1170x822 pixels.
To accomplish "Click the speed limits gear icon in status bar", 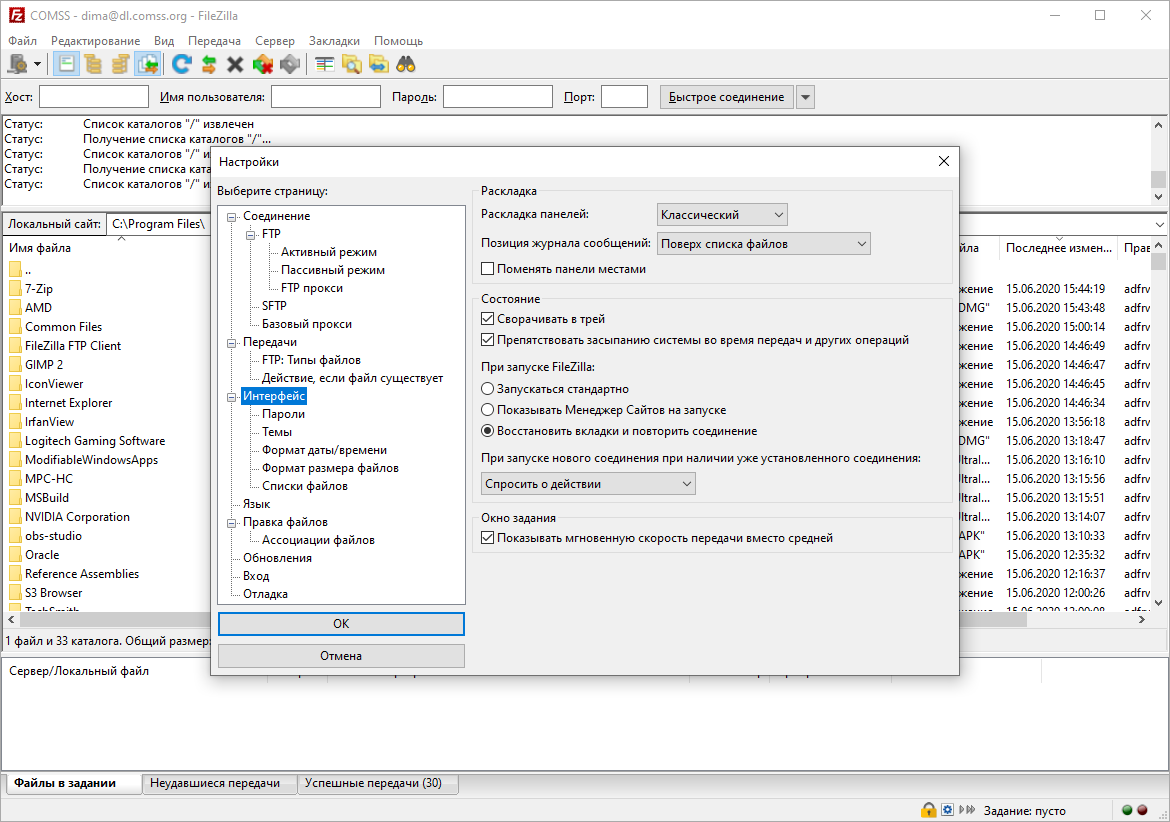I will 947,810.
